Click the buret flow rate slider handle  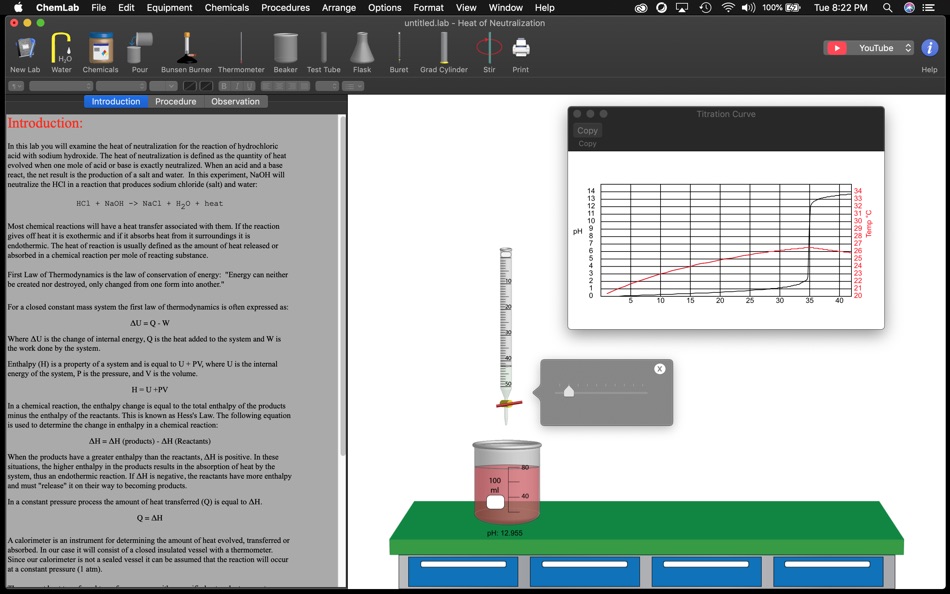[x=568, y=392]
